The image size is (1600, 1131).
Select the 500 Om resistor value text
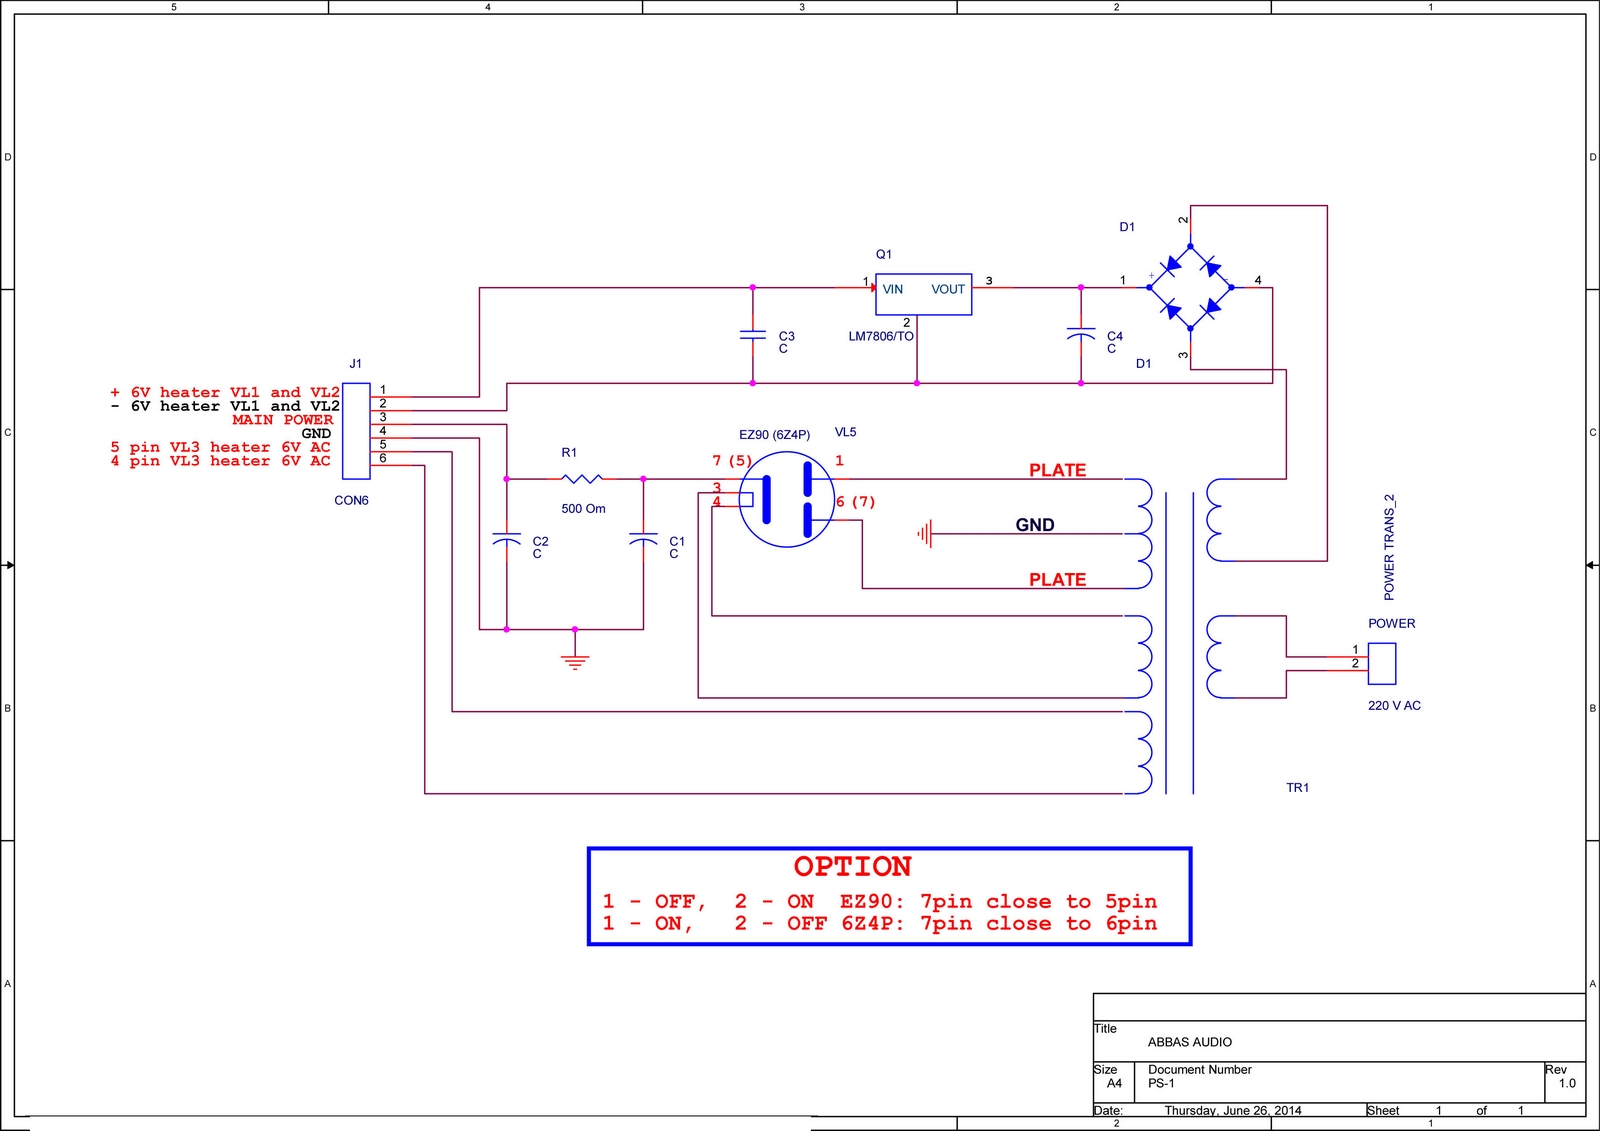click(x=583, y=509)
